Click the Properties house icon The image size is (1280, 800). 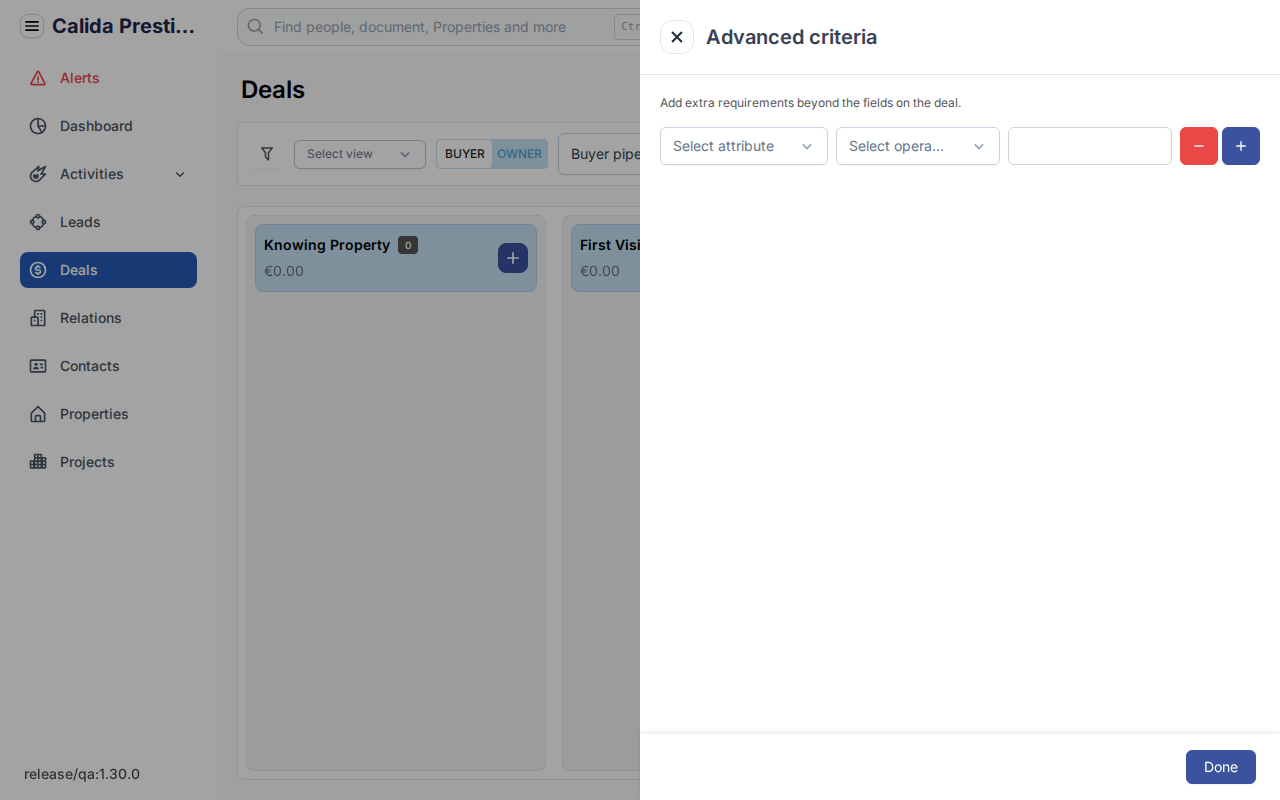click(38, 414)
